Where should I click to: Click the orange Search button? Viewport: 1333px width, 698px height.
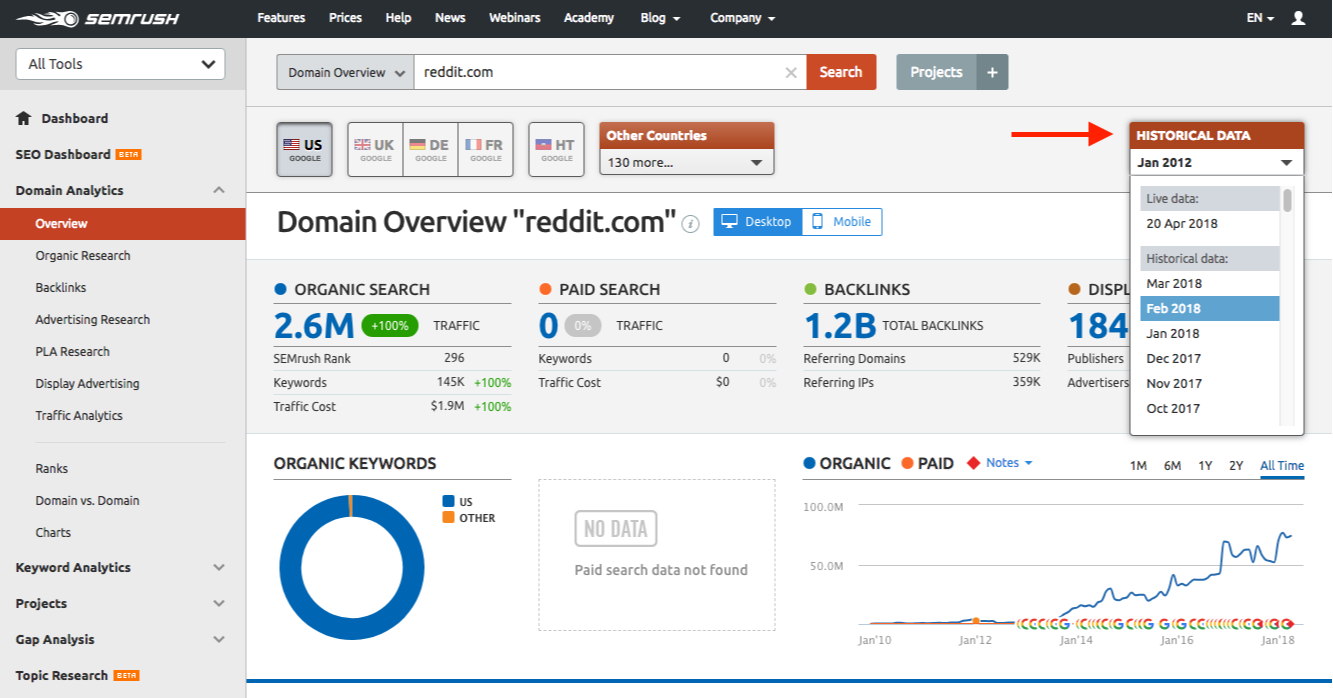point(841,72)
